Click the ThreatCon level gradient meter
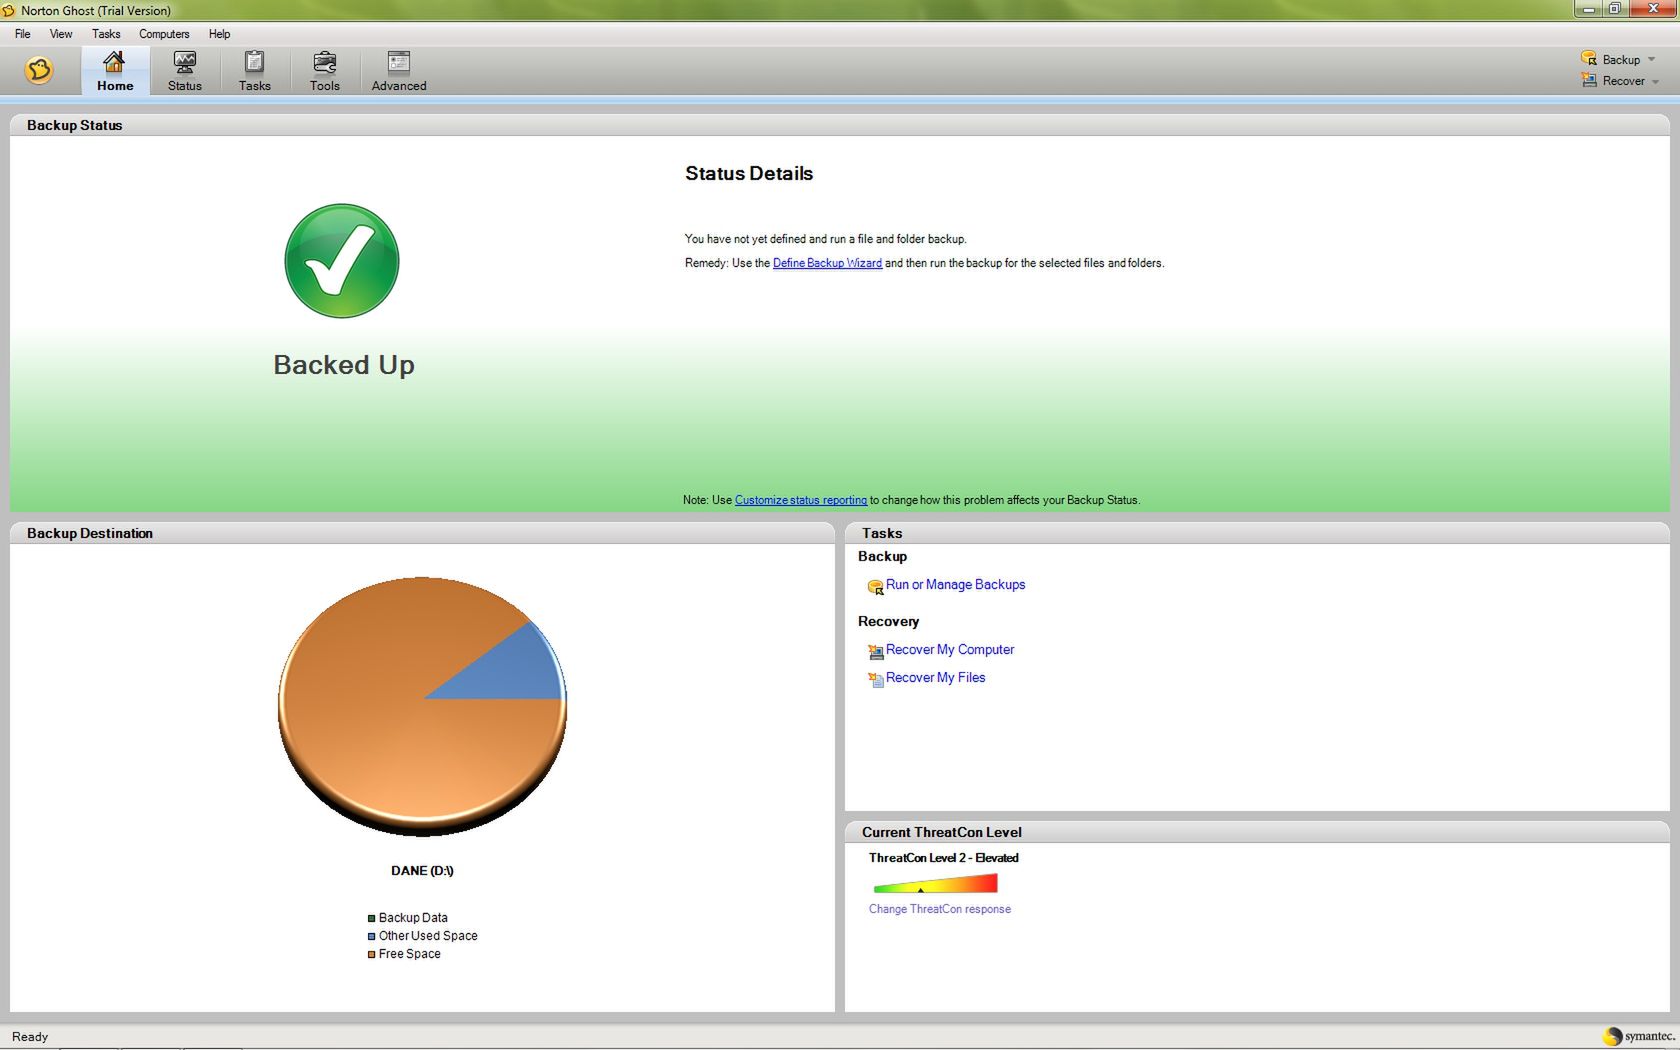The height and width of the screenshot is (1050, 1680). tap(935, 883)
